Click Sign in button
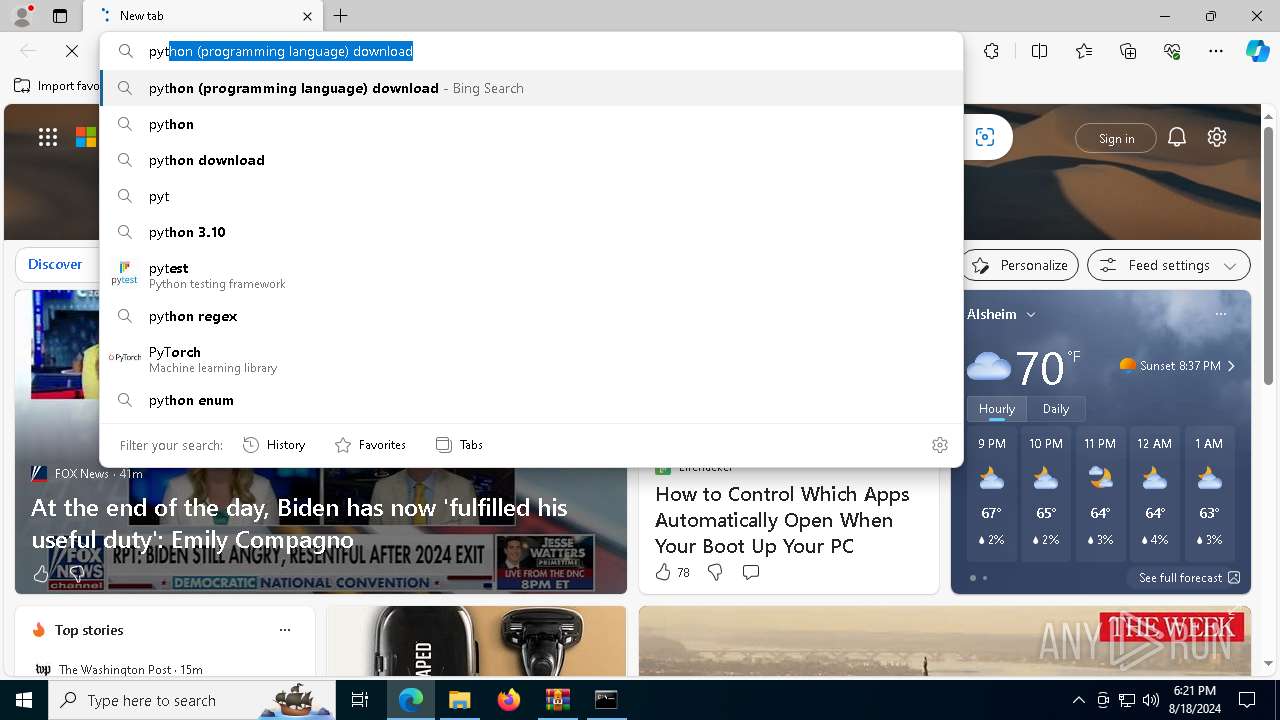1280x720 pixels. click(x=1116, y=138)
